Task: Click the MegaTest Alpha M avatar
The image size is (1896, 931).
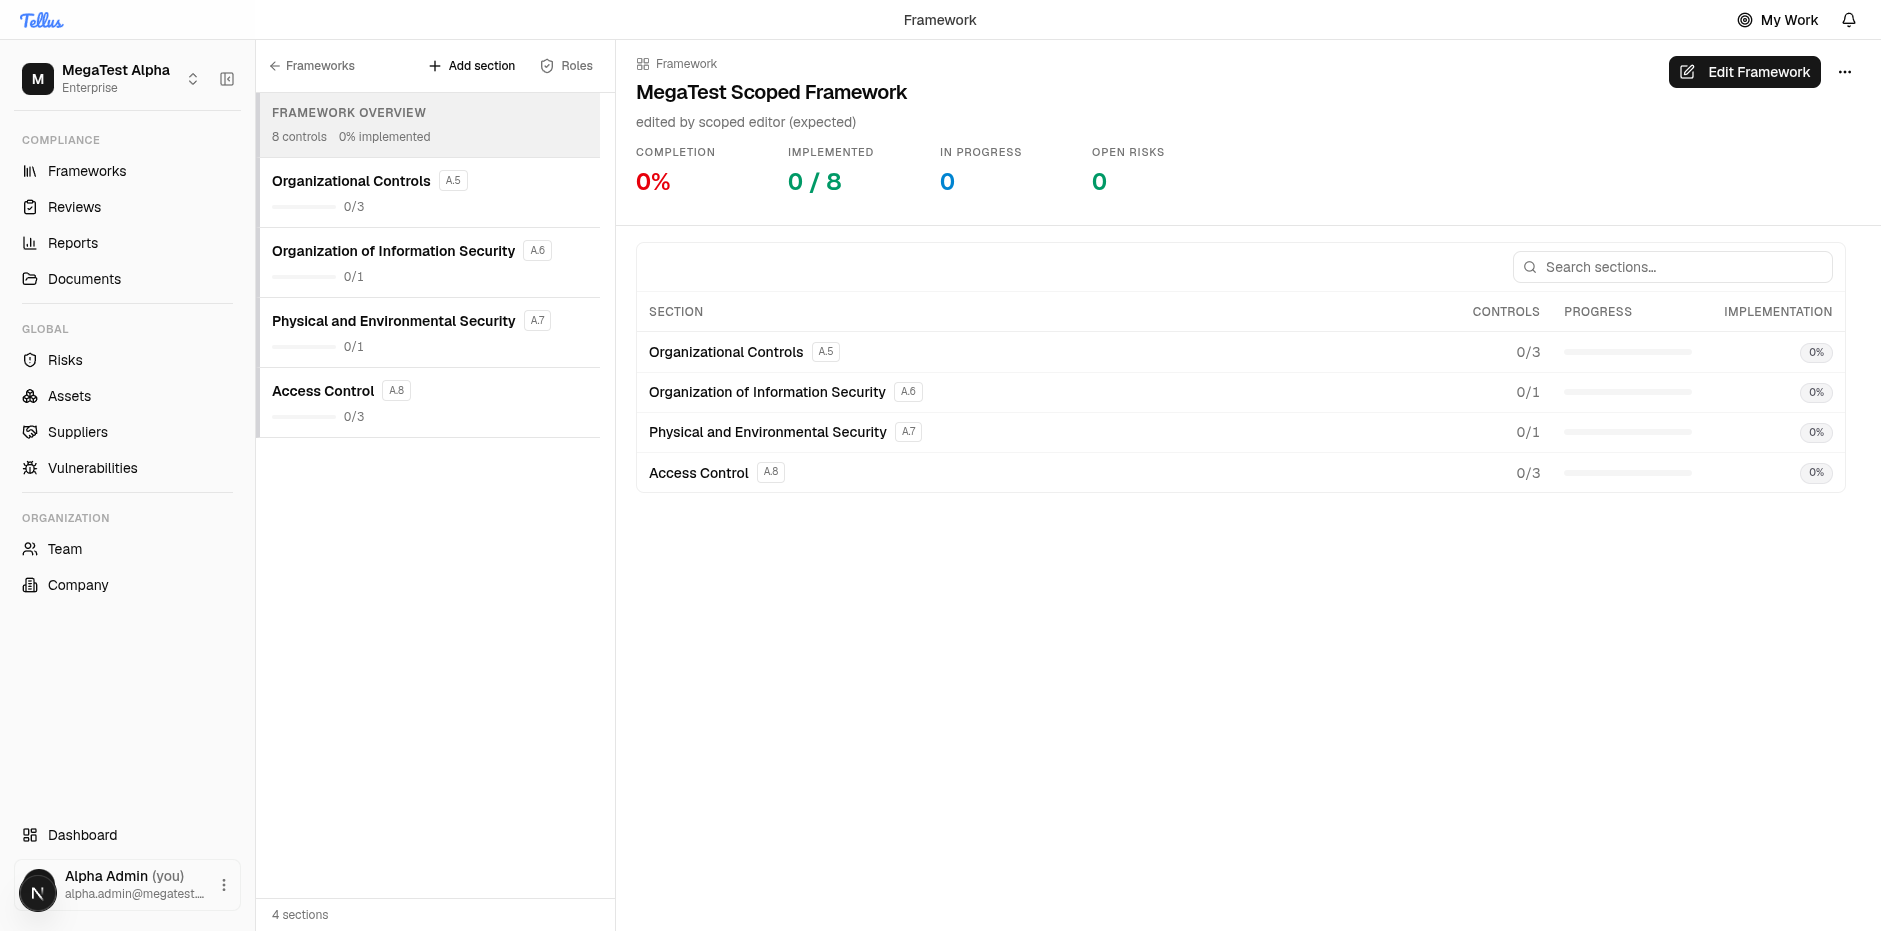Action: 38,79
